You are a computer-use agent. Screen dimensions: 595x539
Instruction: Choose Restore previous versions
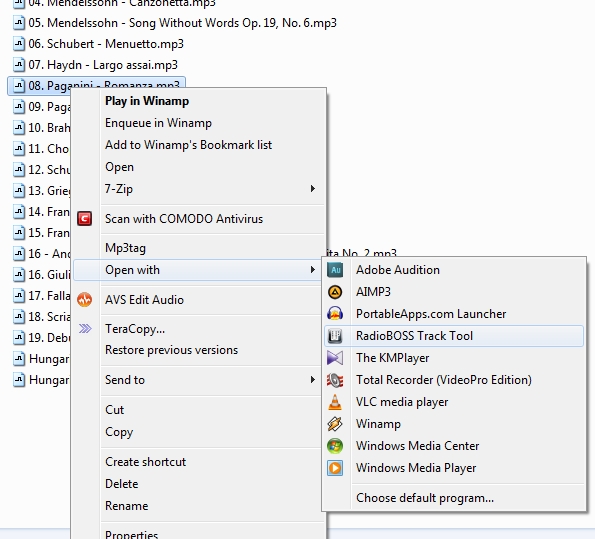[172, 350]
